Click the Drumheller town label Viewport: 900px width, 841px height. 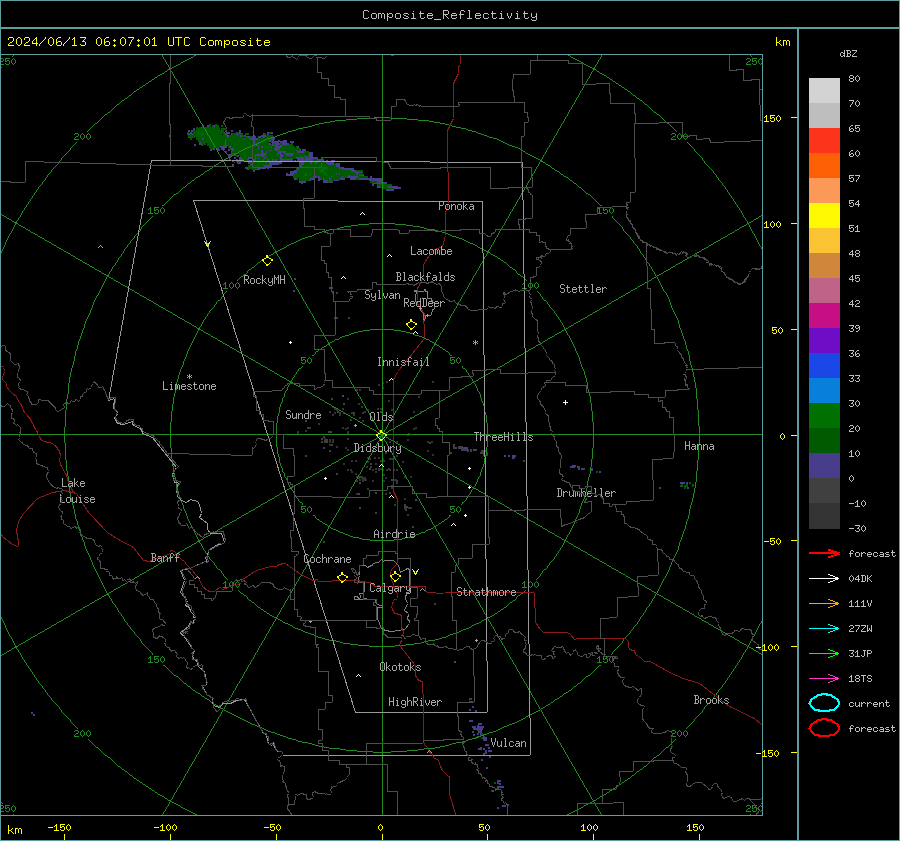[586, 493]
